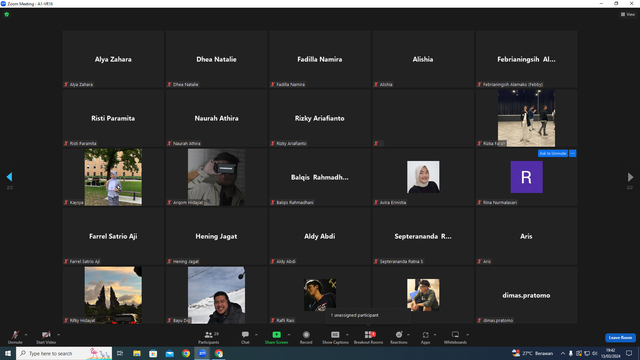This screenshot has width=640, height=360.
Task: Select Kaysya's video tile photo
Action: (113, 177)
